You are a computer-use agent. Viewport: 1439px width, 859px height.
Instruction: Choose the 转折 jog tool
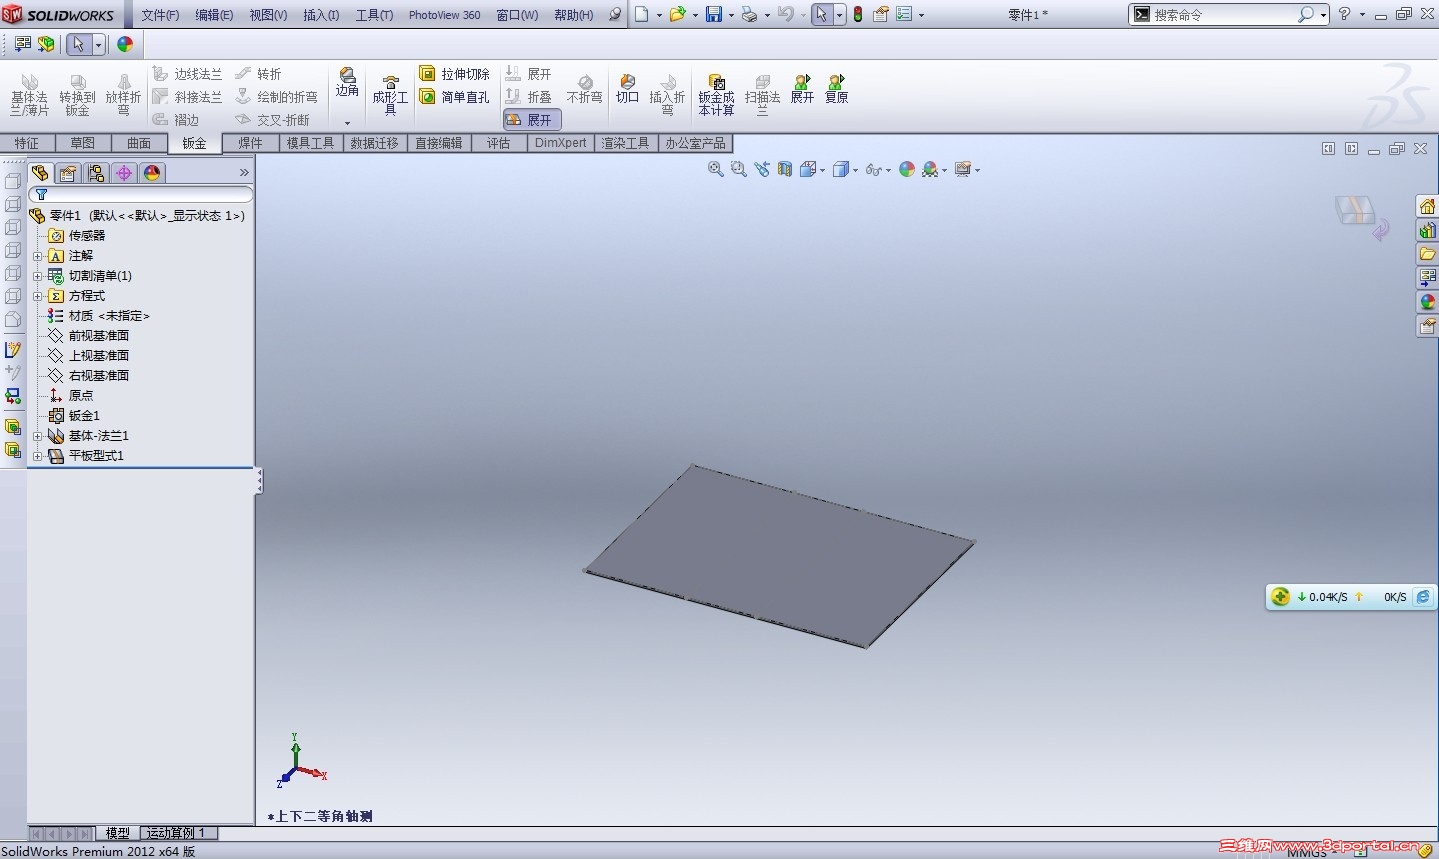click(258, 74)
